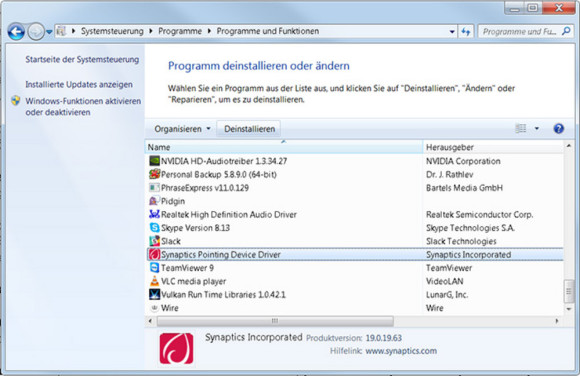
Task: Select the Slack entry name
Action: pos(171,241)
